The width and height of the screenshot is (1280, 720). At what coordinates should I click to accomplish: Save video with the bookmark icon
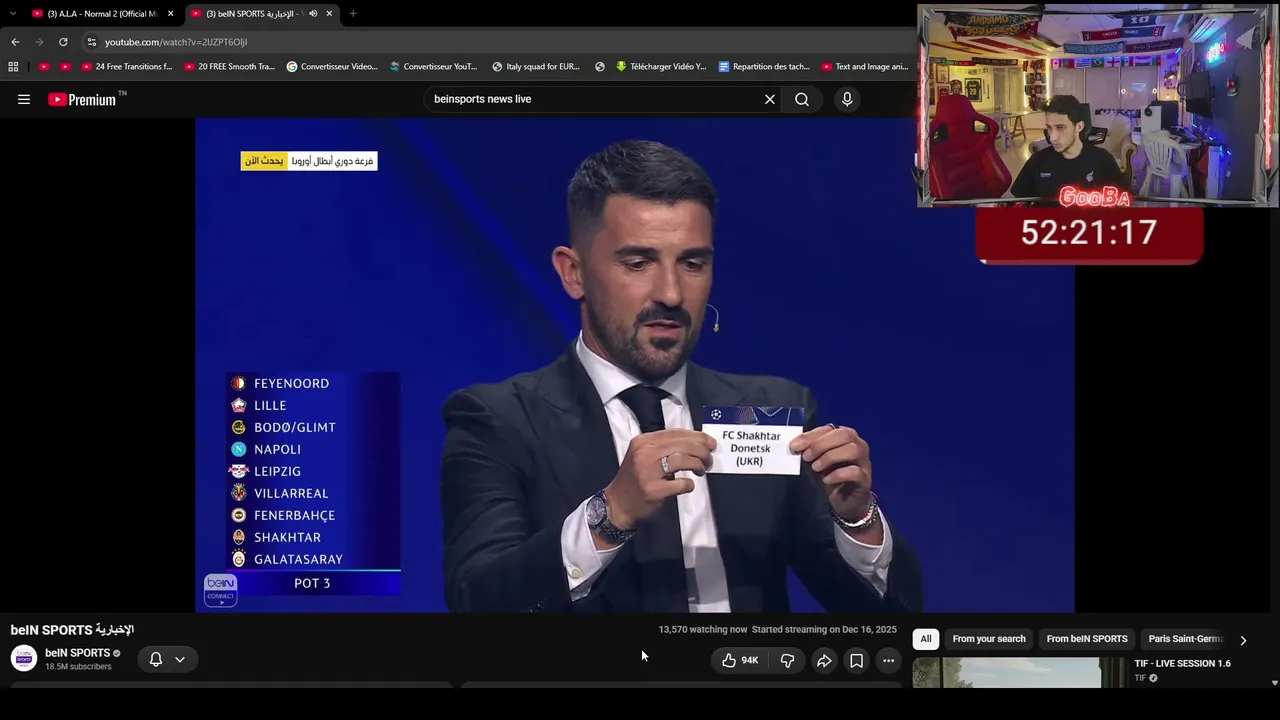[x=857, y=660]
